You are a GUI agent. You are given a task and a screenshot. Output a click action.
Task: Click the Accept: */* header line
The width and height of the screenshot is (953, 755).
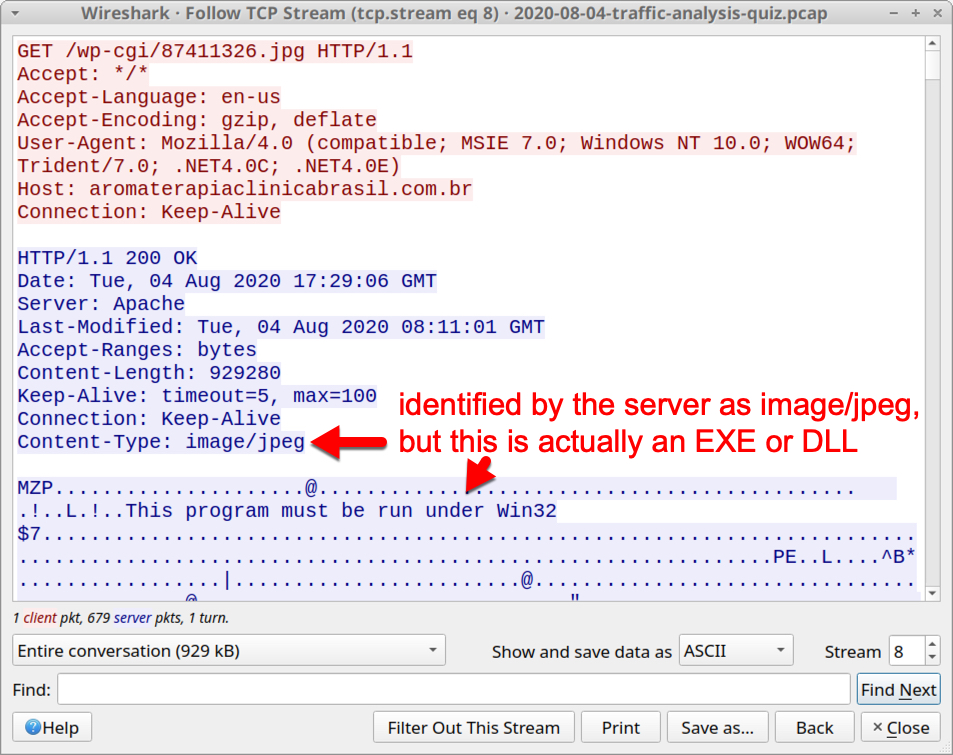(x=83, y=74)
